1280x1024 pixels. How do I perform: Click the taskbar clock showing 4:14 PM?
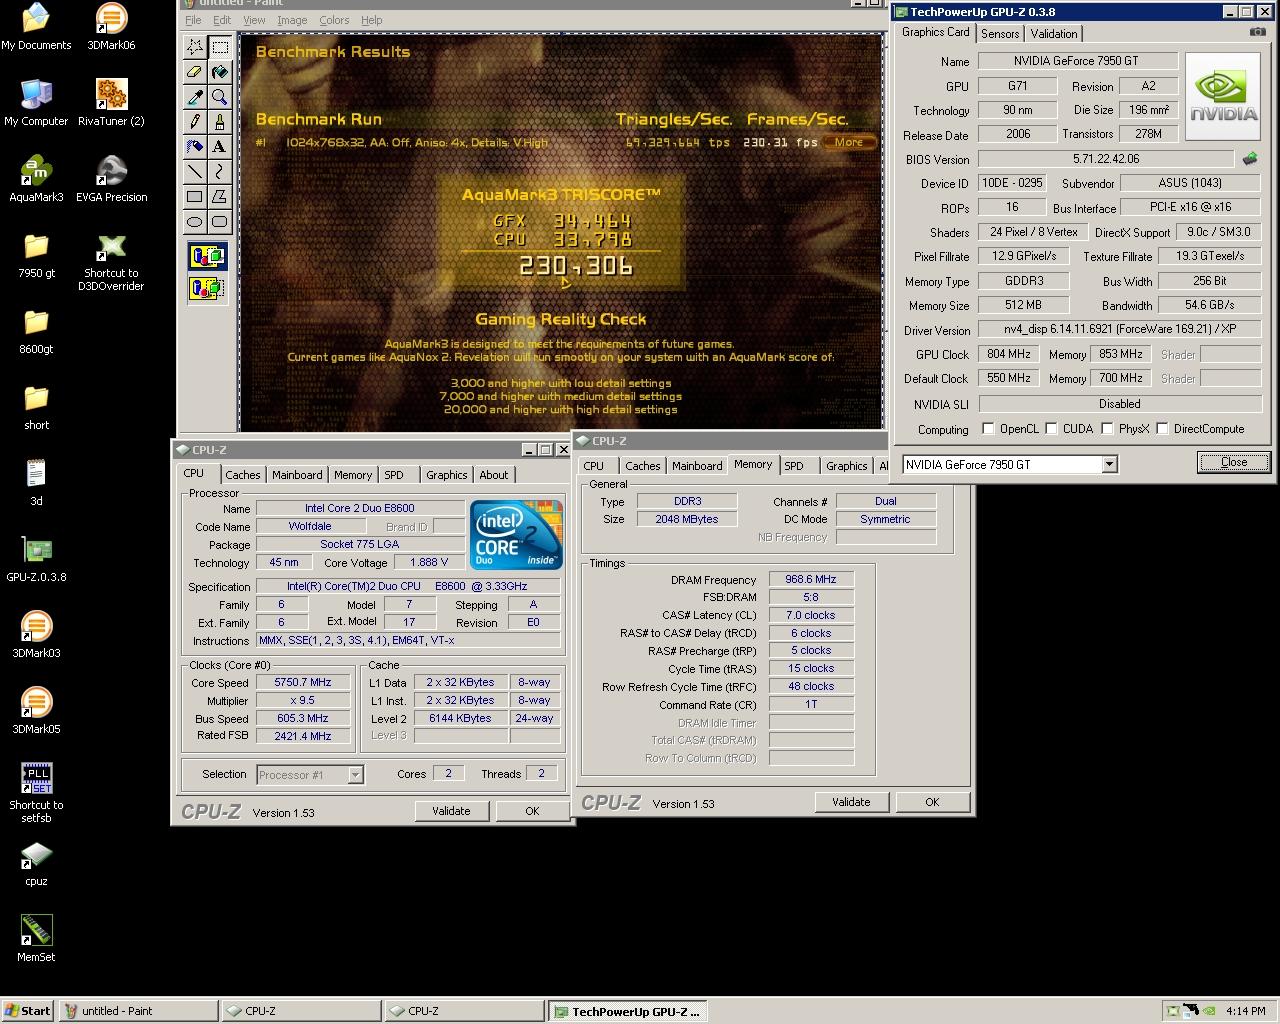pyautogui.click(x=1245, y=1011)
